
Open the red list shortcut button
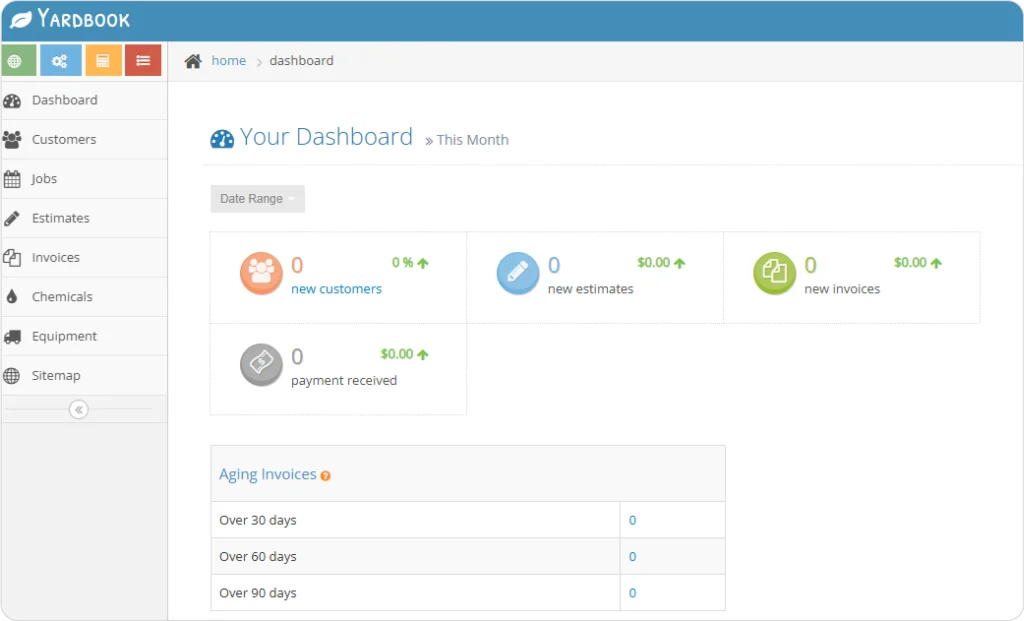point(143,61)
